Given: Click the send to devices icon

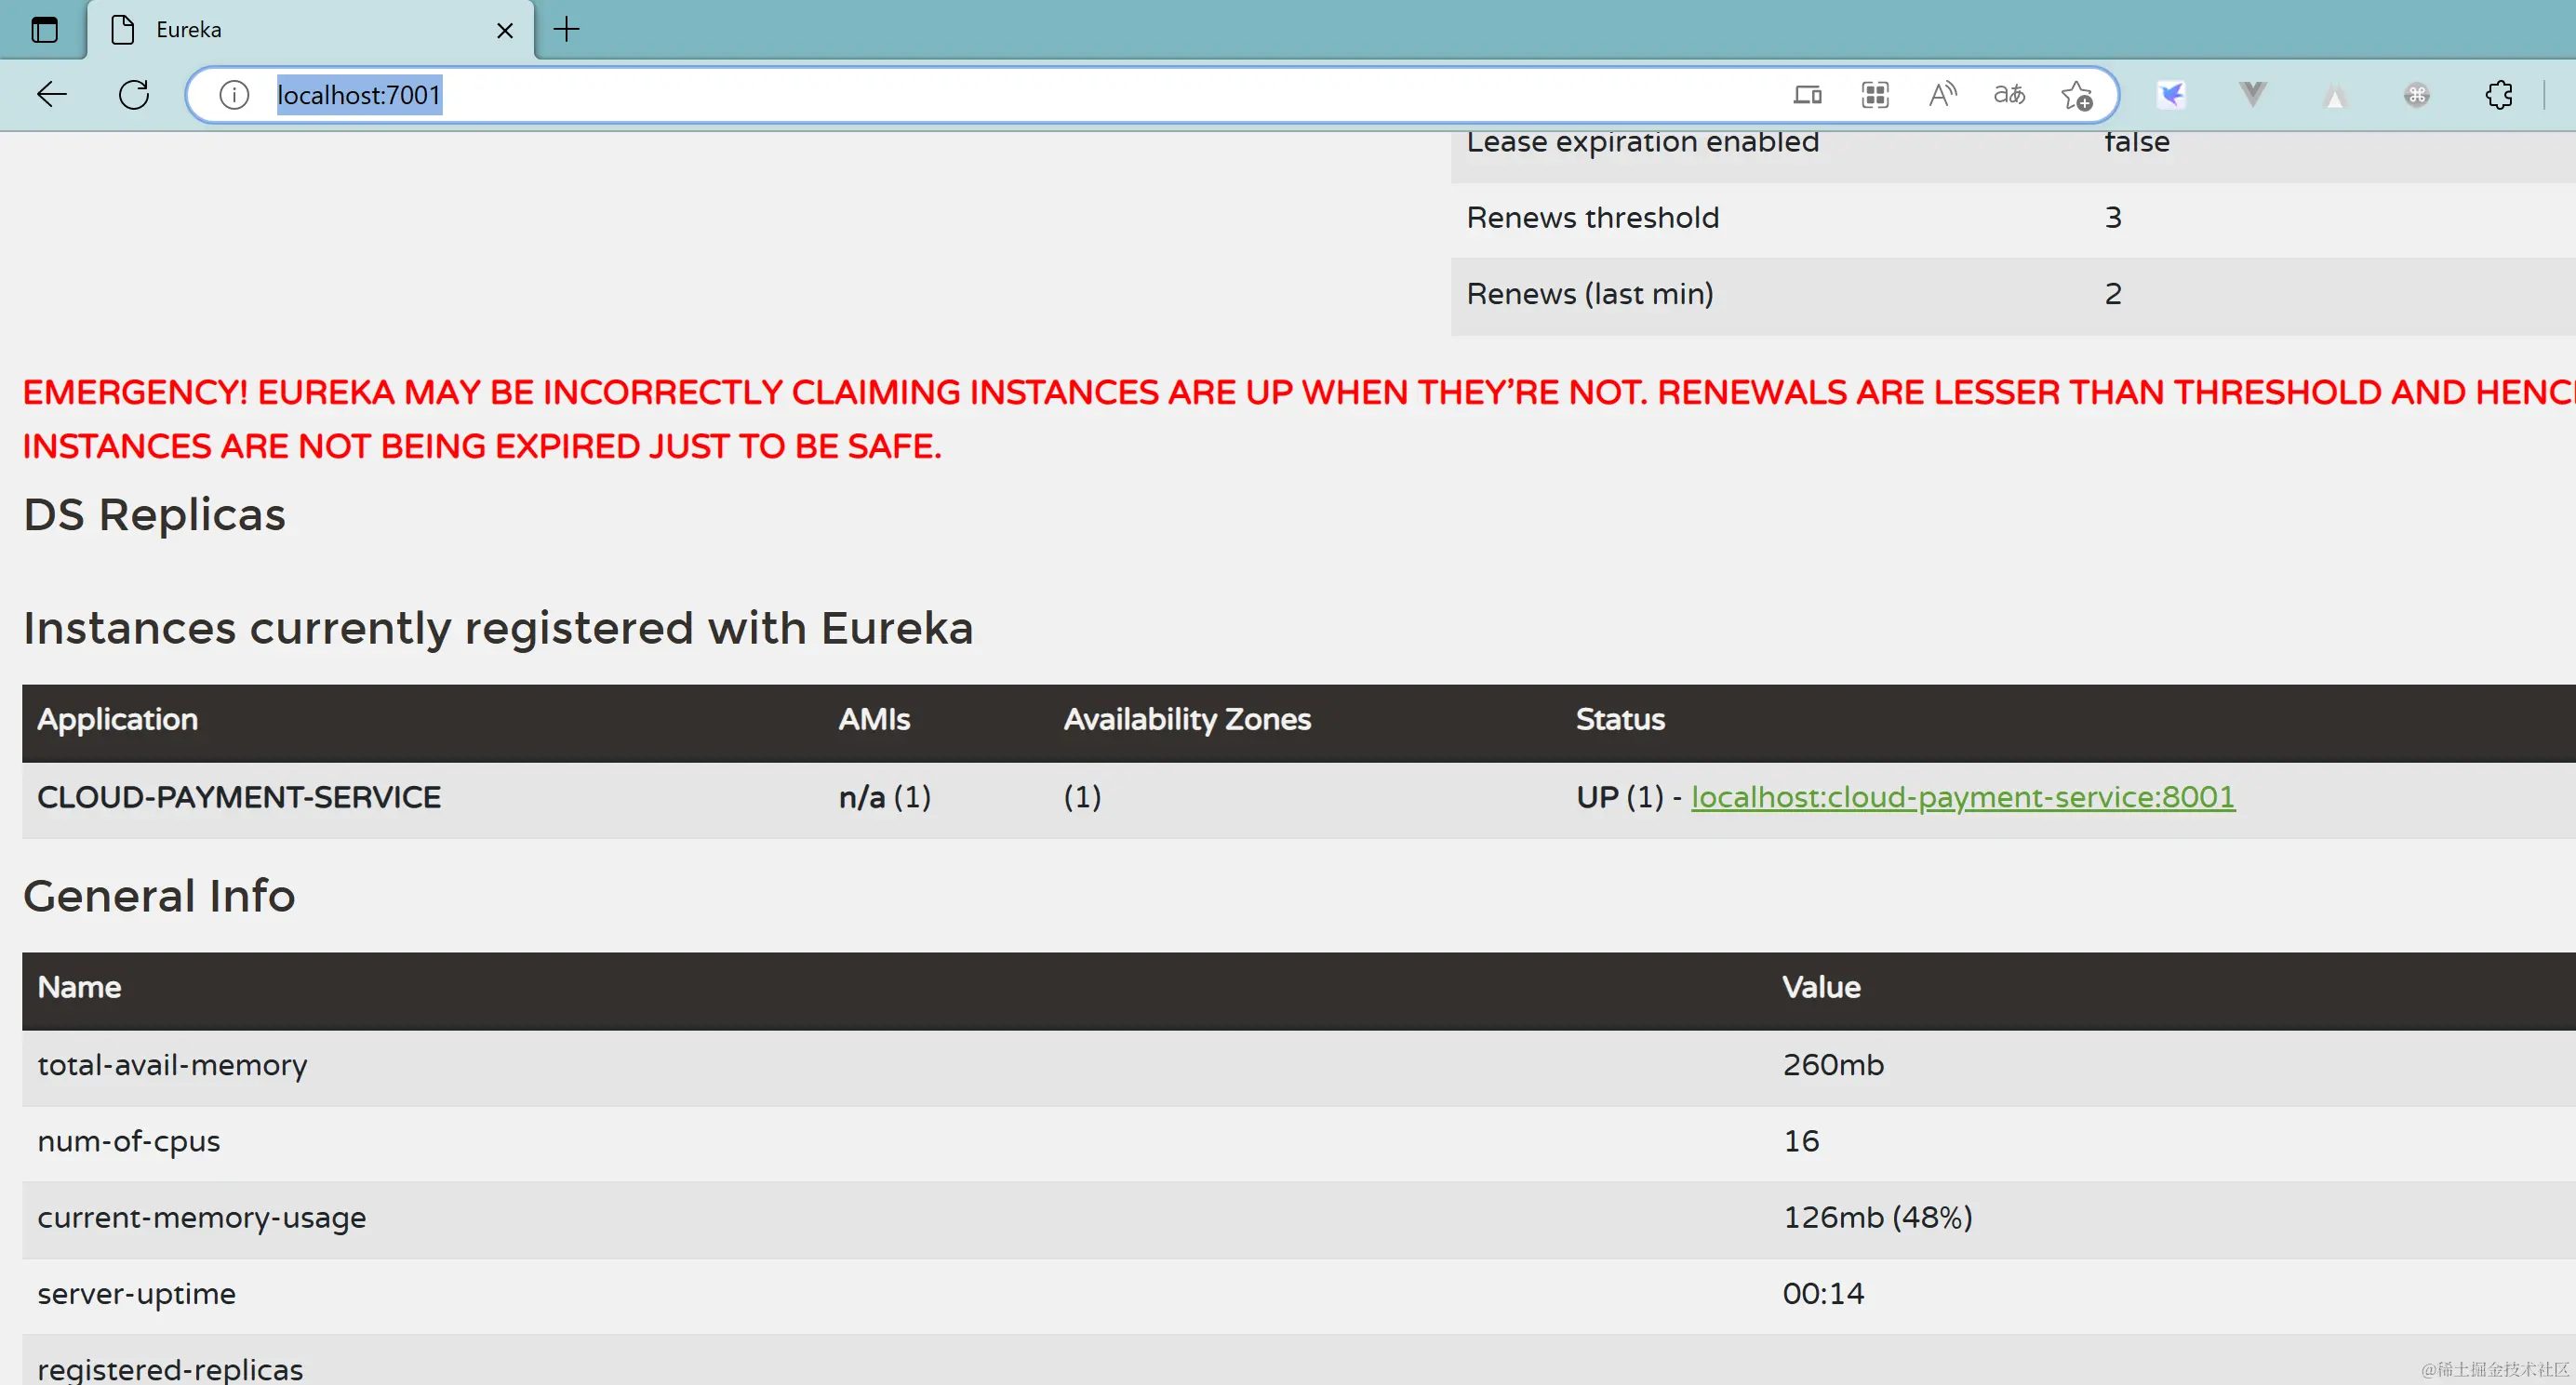Looking at the screenshot, I should click(x=1807, y=95).
